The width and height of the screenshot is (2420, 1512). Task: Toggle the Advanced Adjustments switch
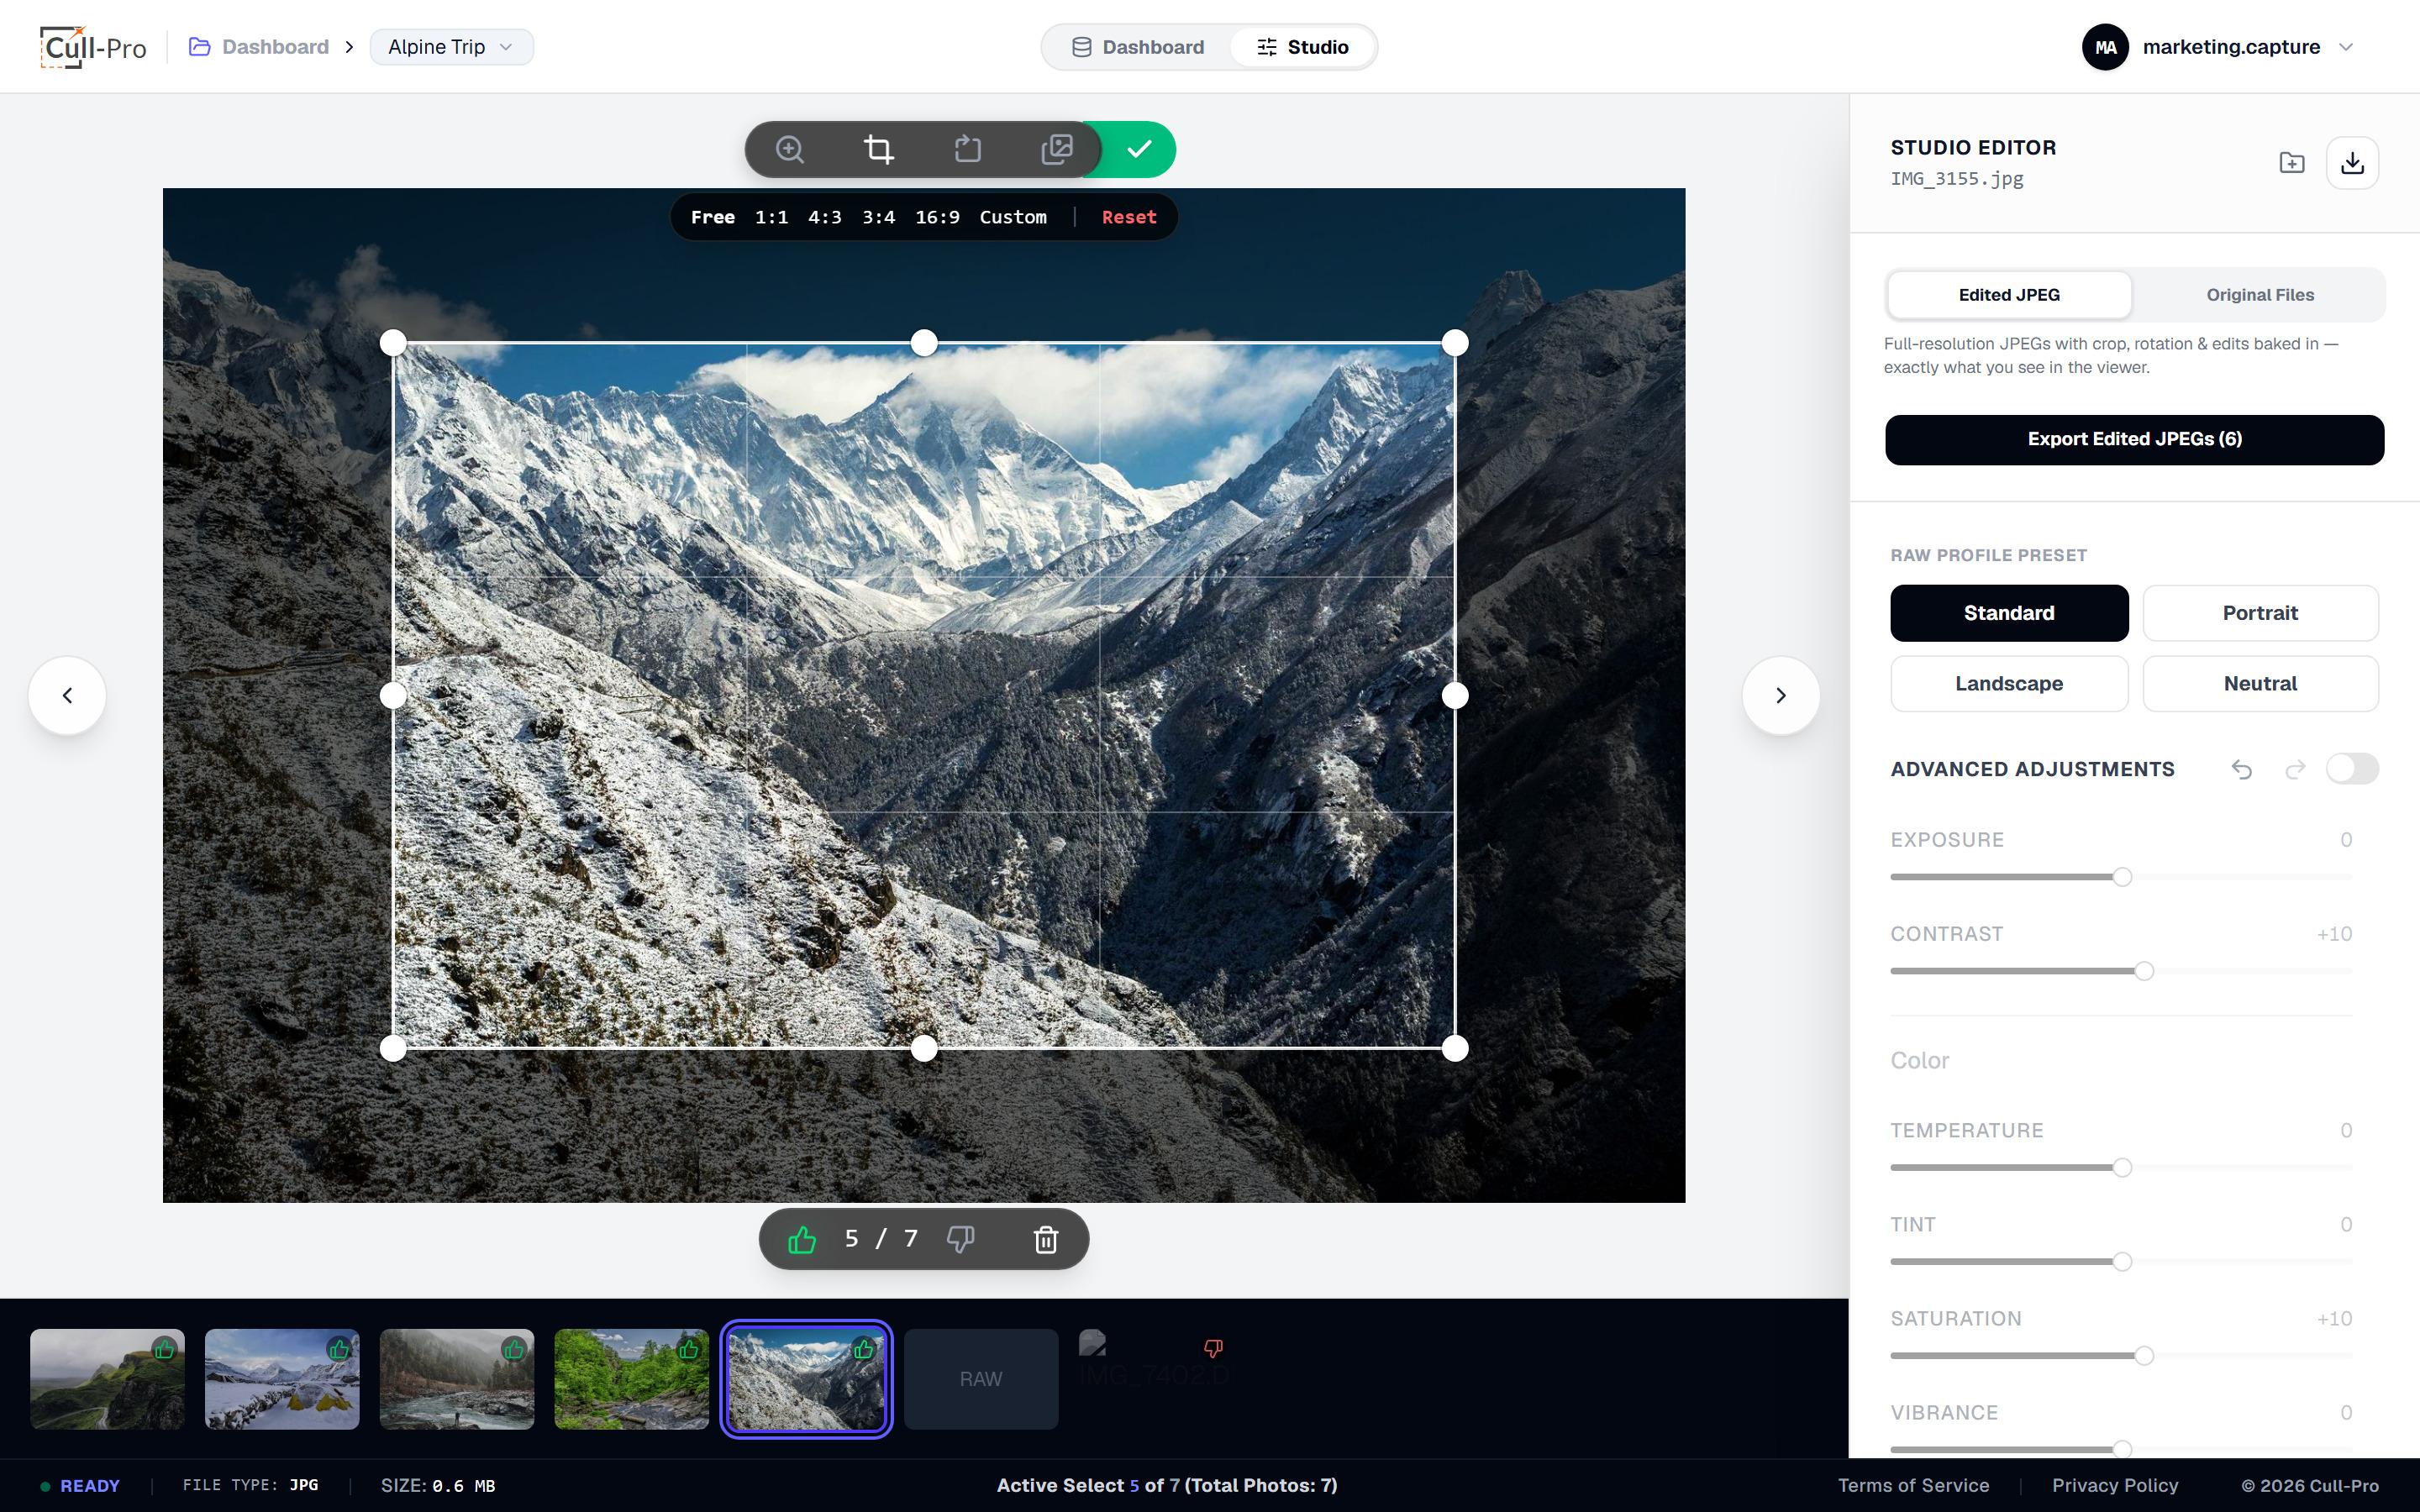click(x=2352, y=769)
